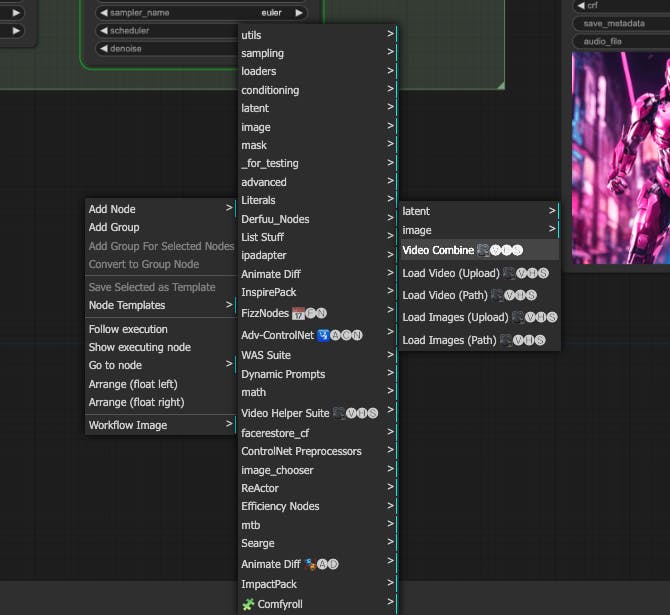
Task: Advance sampler_name with right arrow
Action: click(x=299, y=12)
